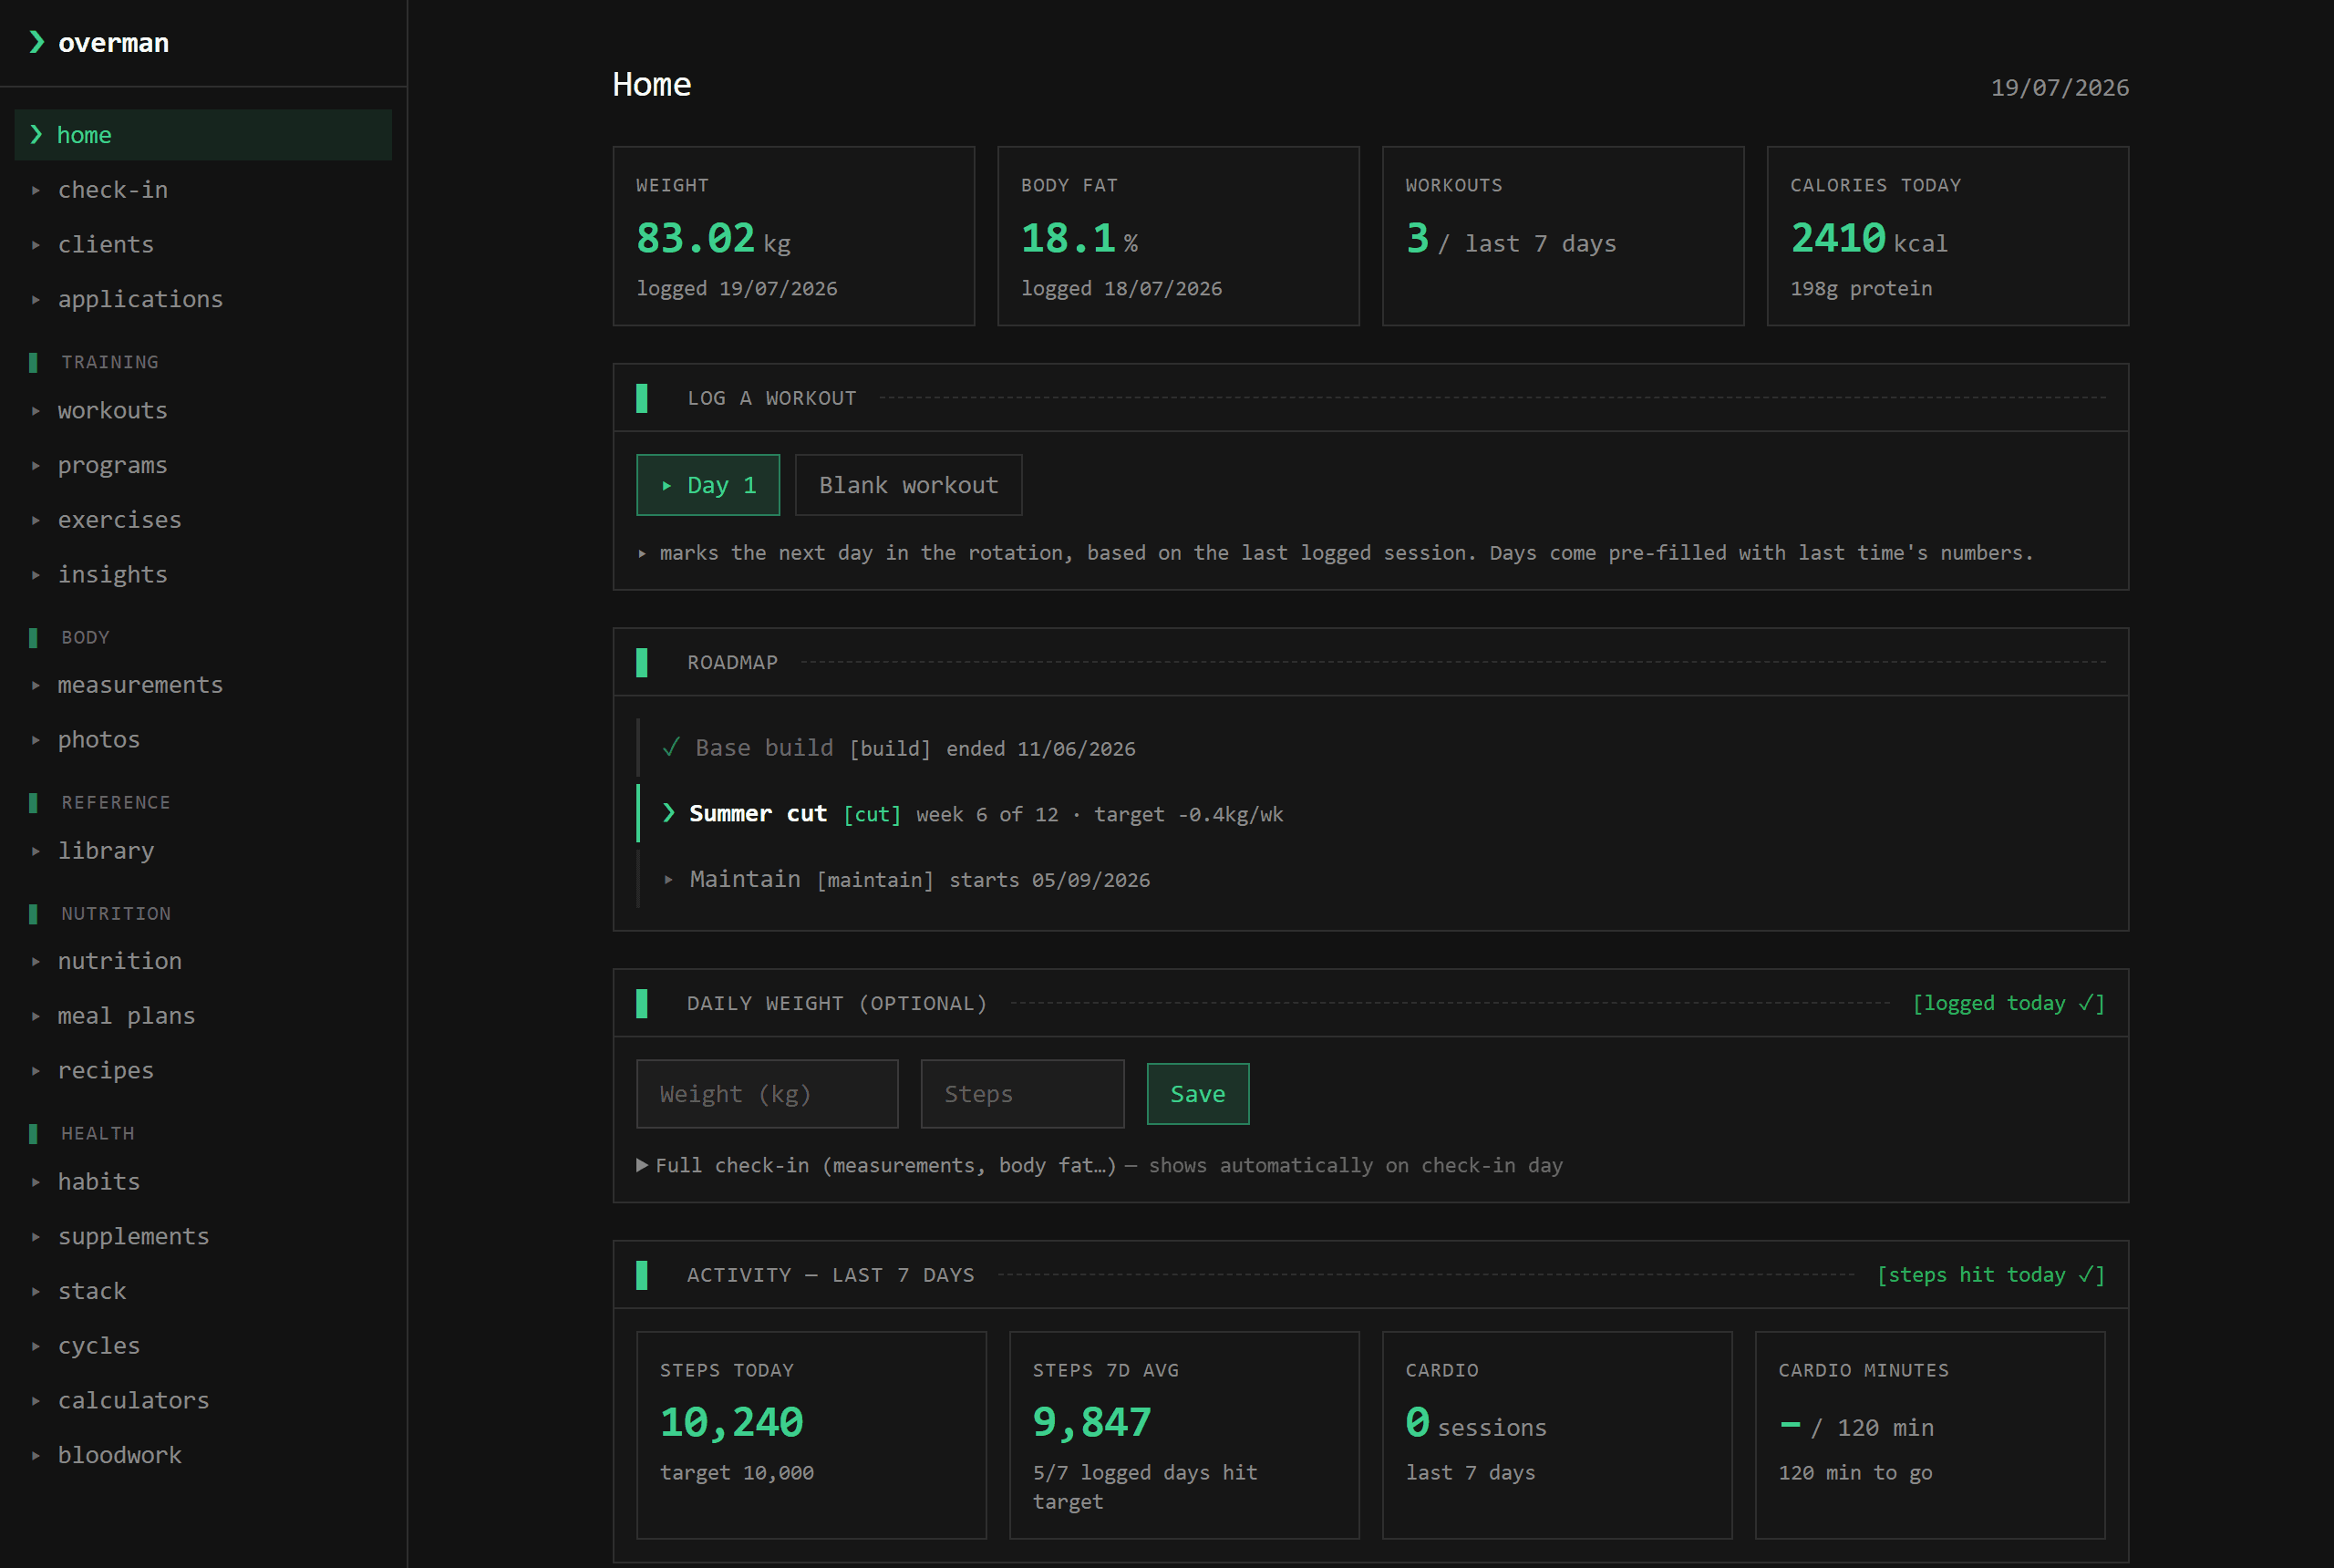This screenshot has height=1568, width=2334.
Task: Open supplements page
Action: click(203, 1237)
